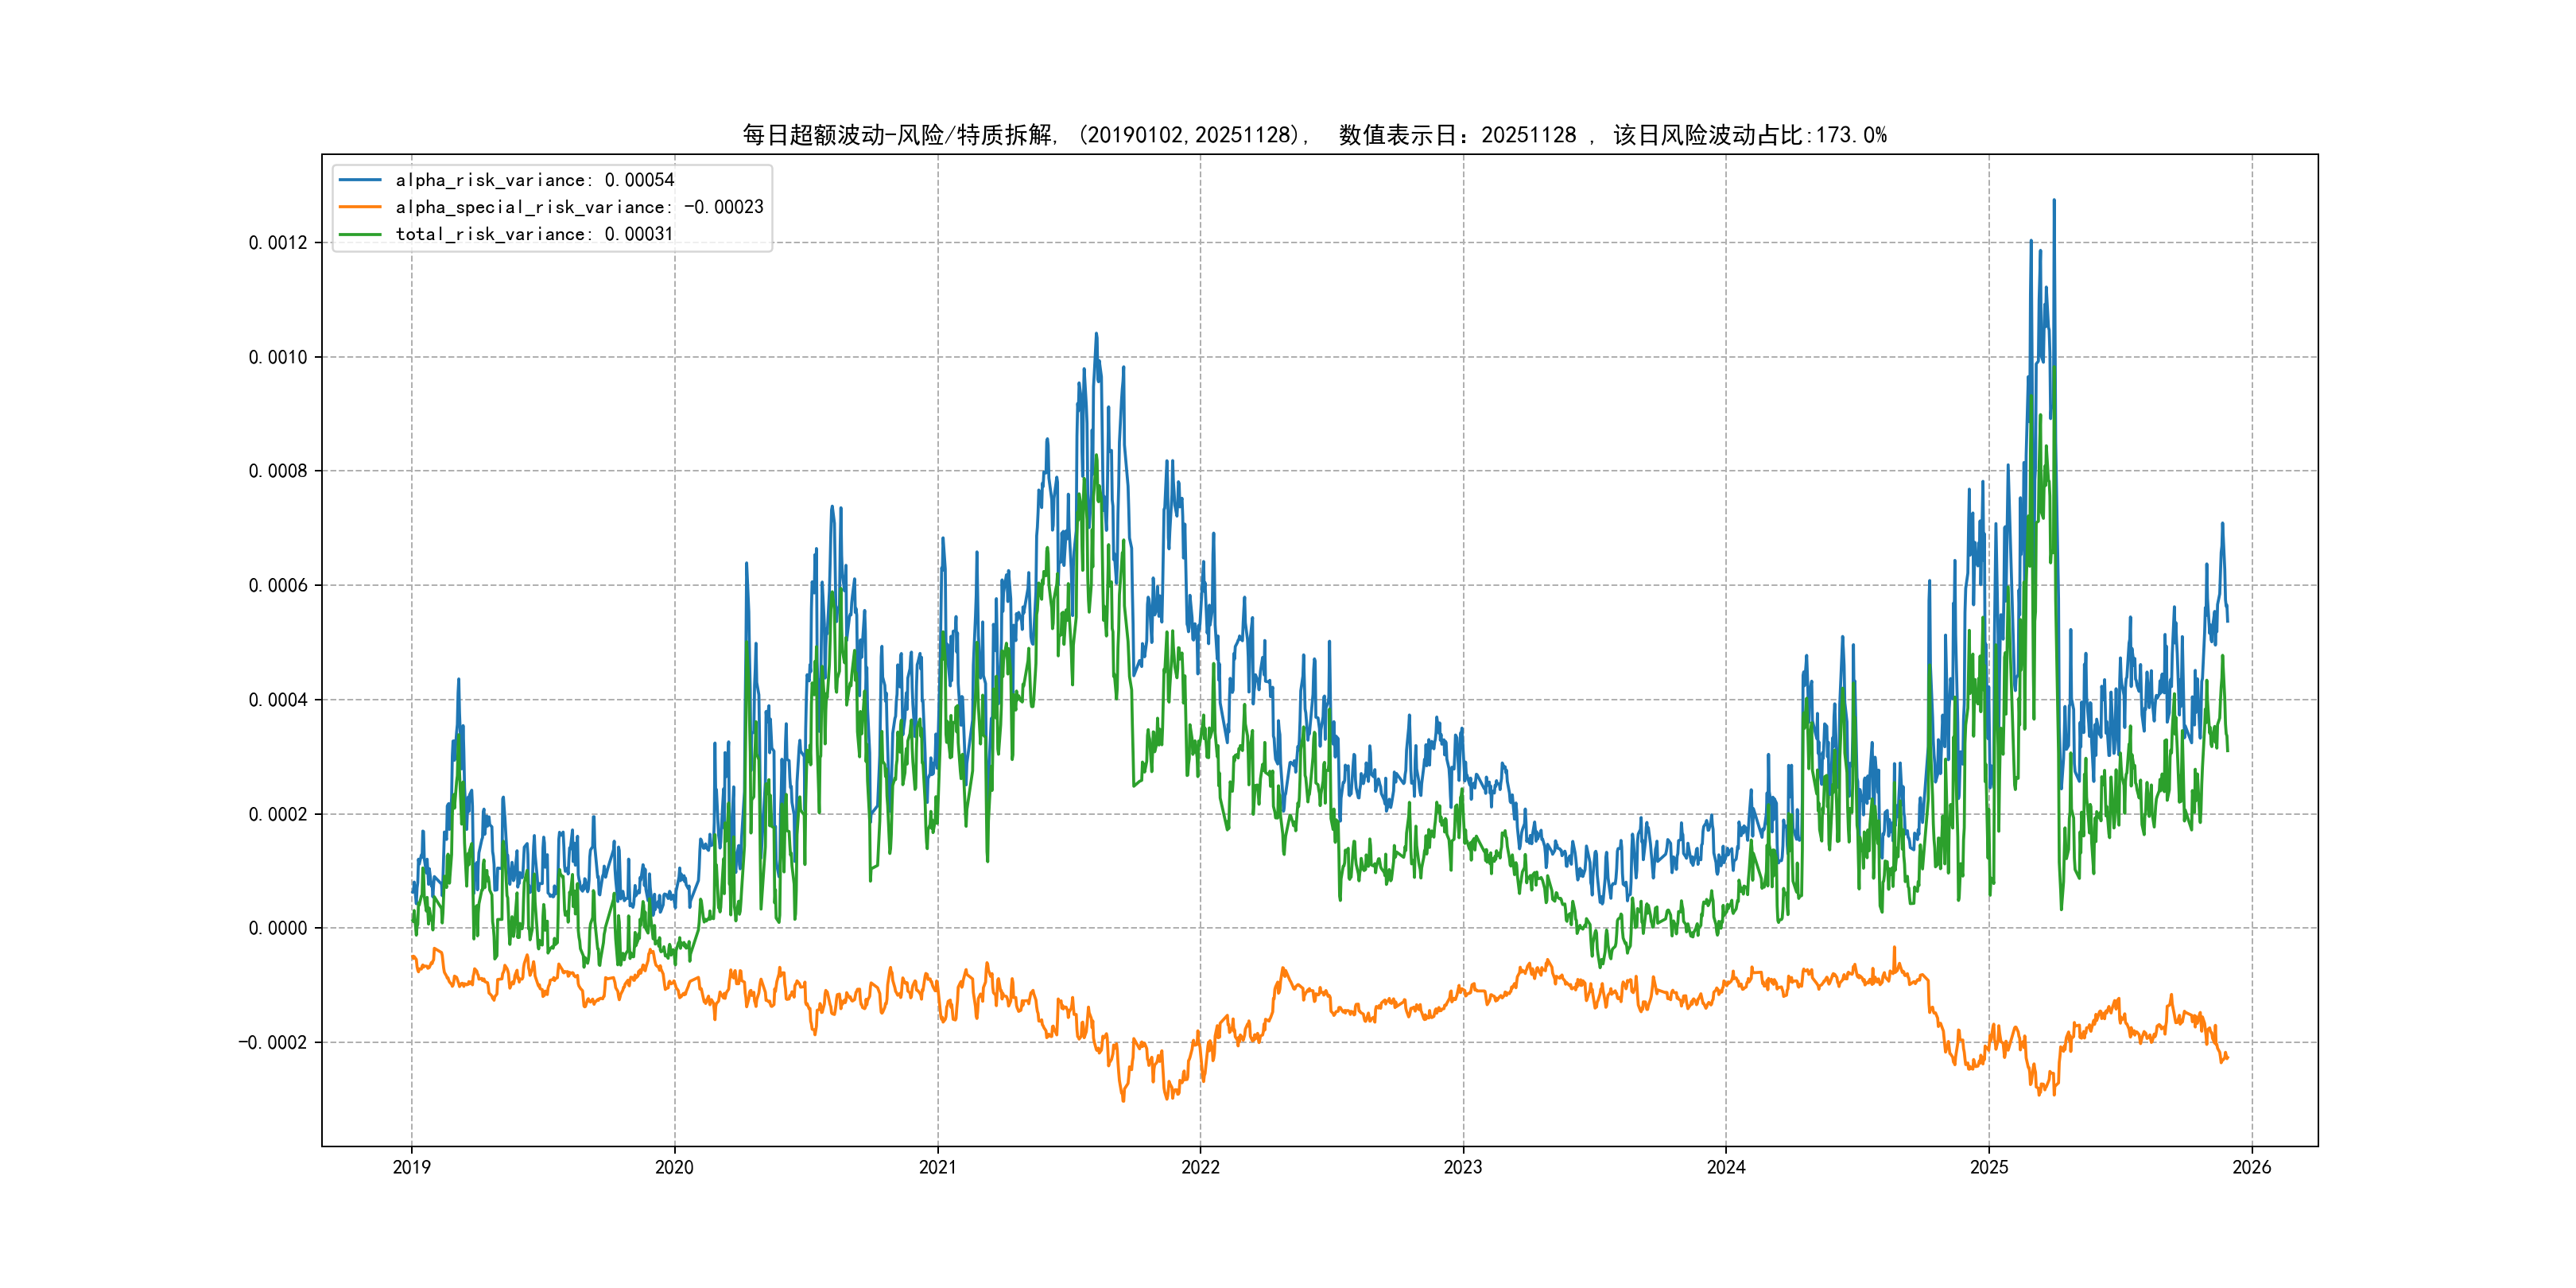Click the 0.0006 y-axis tick label
The height and width of the screenshot is (1288, 2576).
[x=278, y=586]
